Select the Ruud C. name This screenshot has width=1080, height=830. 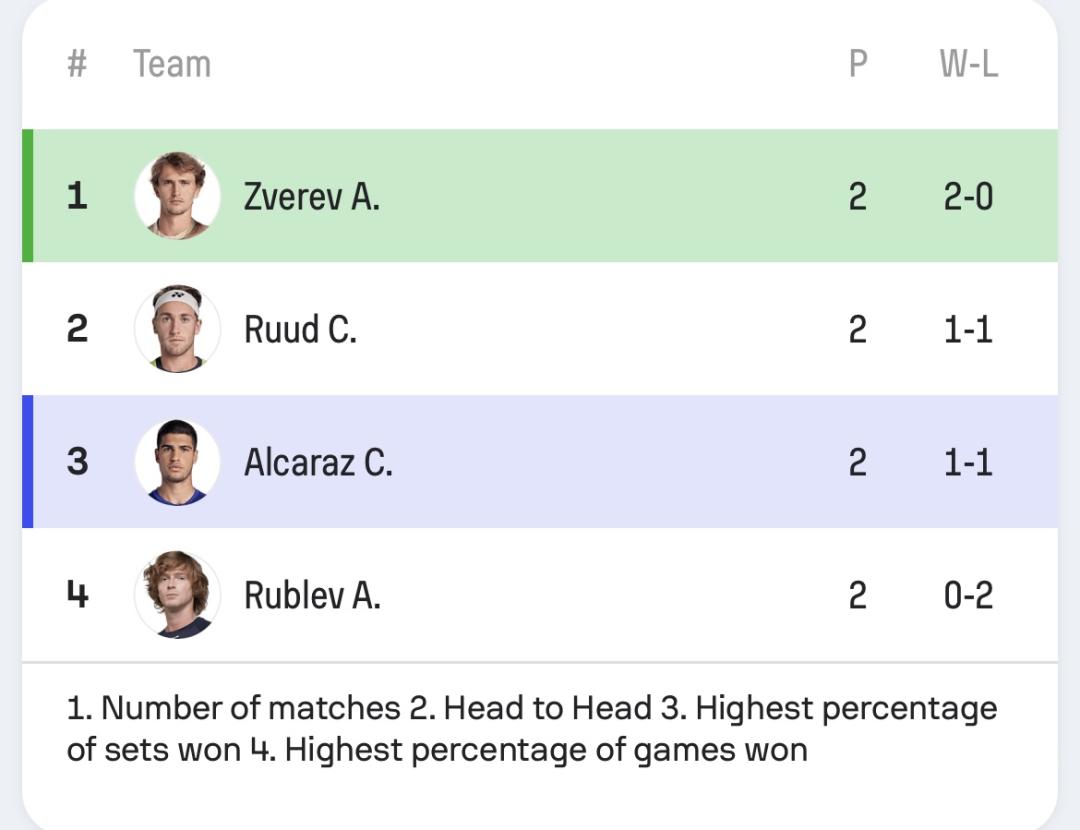click(x=300, y=329)
